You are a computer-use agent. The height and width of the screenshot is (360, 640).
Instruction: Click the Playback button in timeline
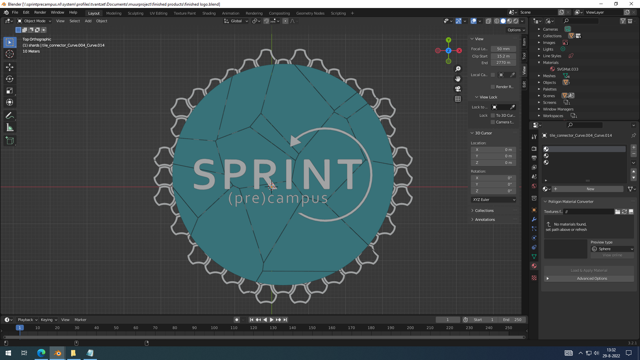(x=27, y=320)
